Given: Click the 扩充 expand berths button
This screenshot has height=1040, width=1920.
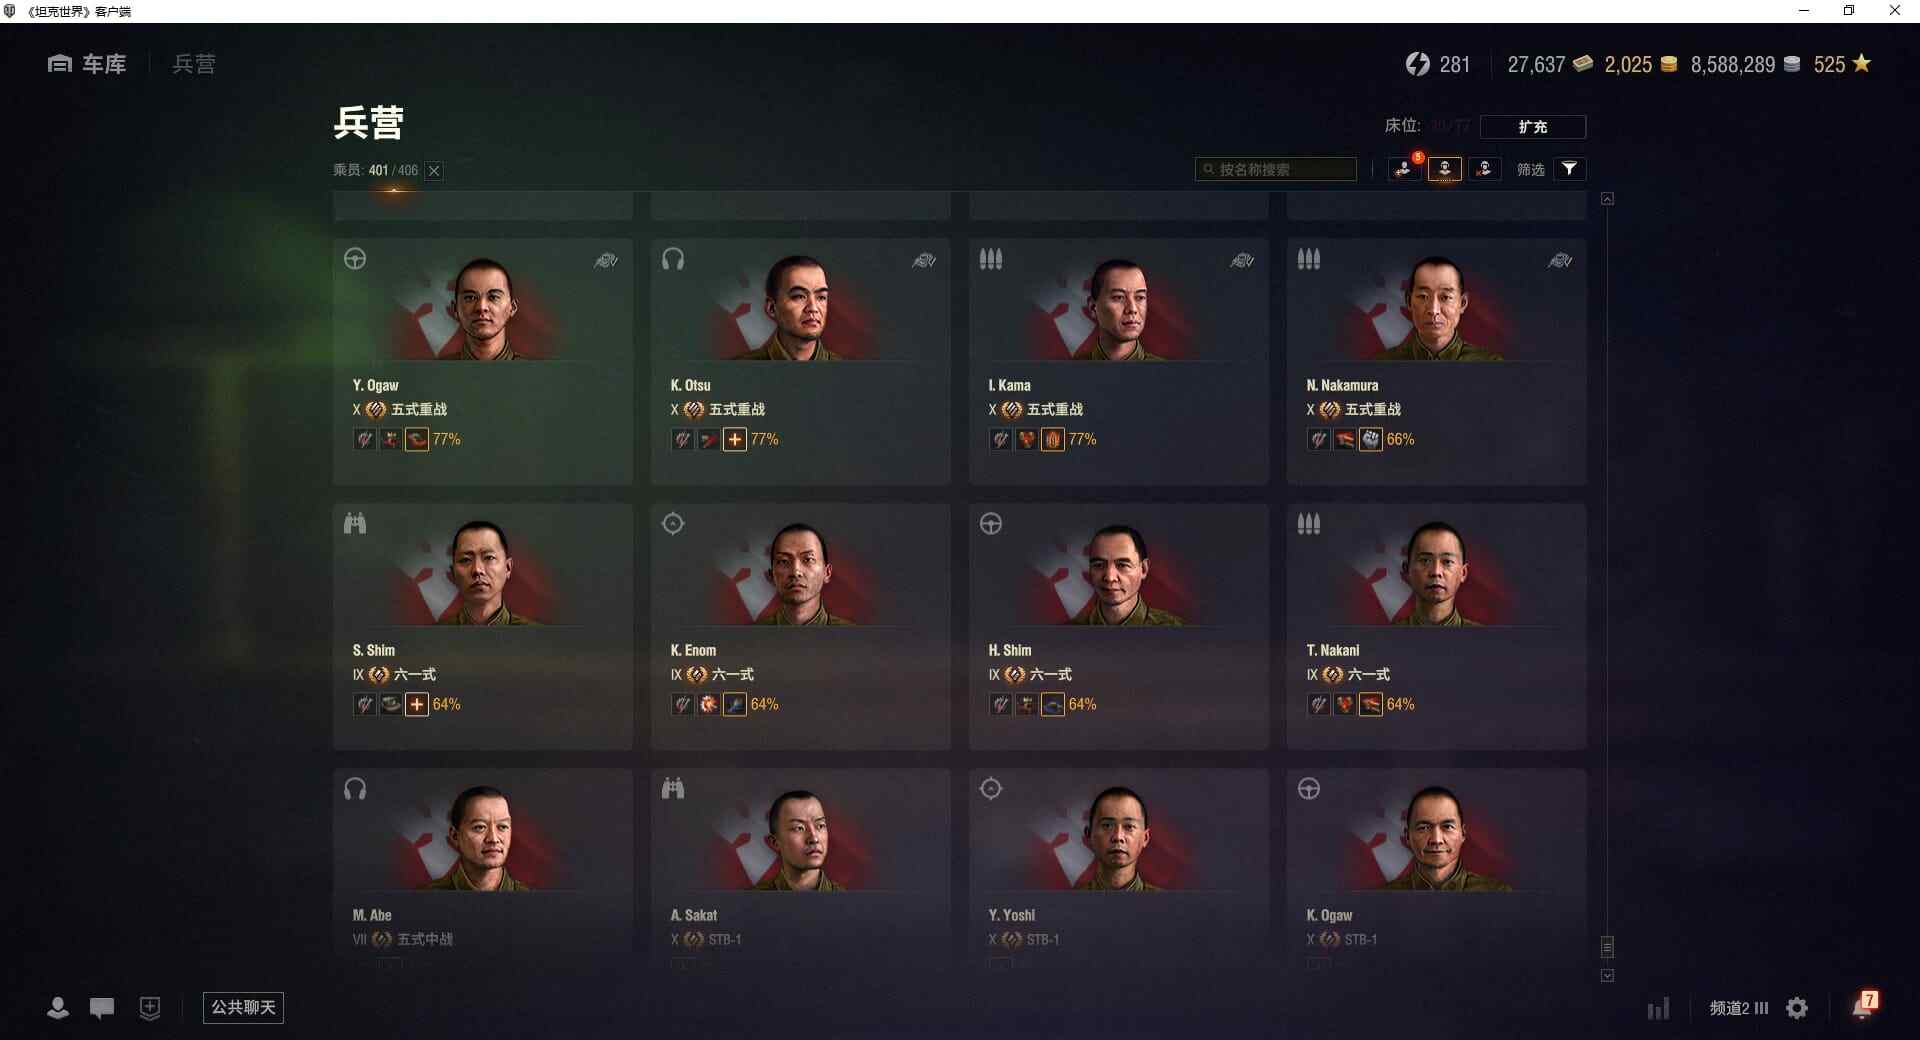Looking at the screenshot, I should 1533,127.
